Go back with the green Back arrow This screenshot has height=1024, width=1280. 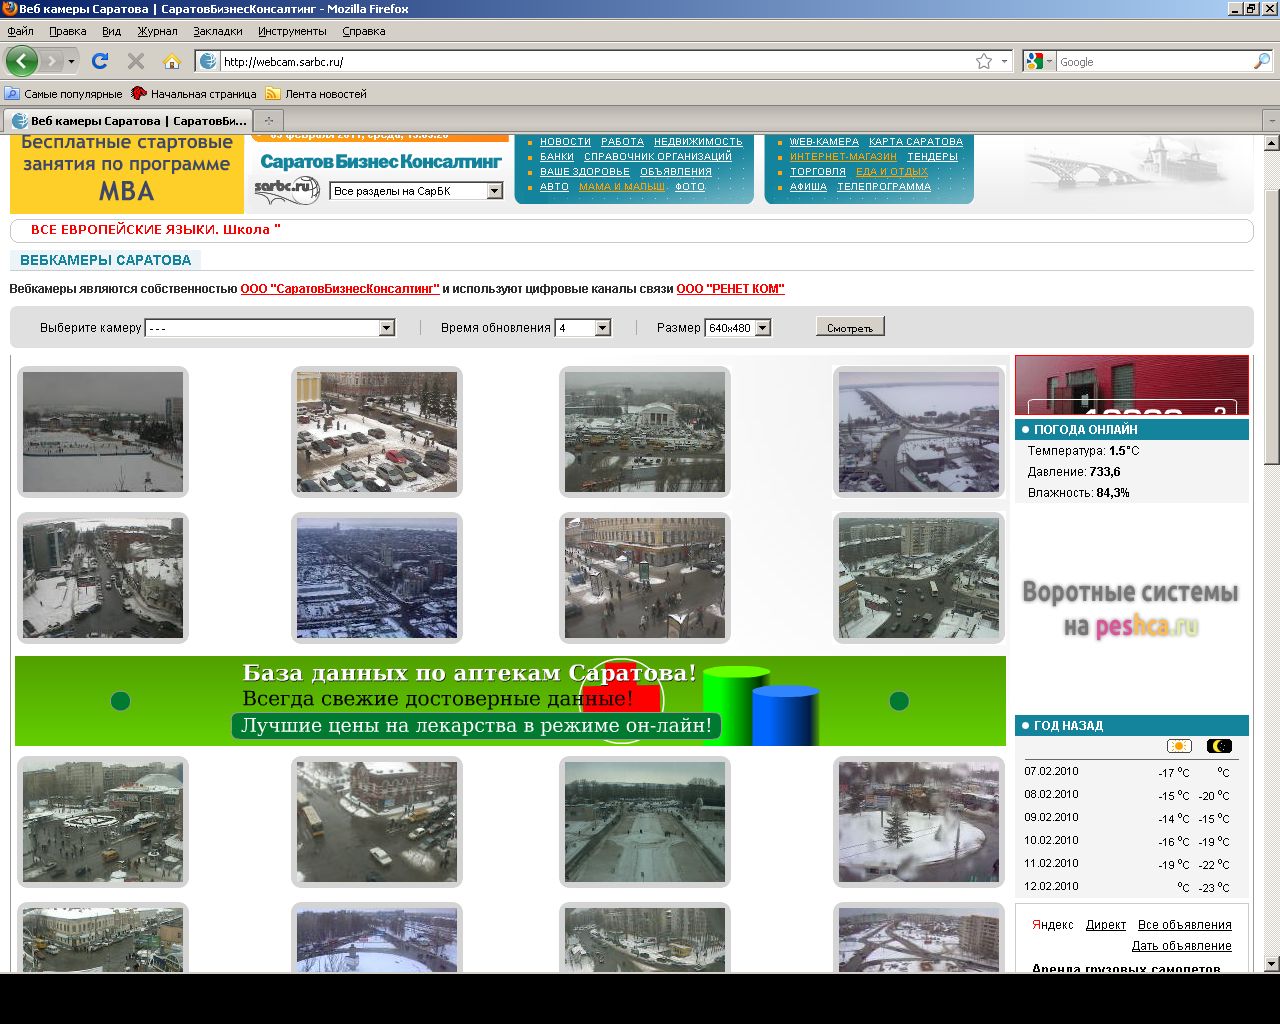pos(22,61)
